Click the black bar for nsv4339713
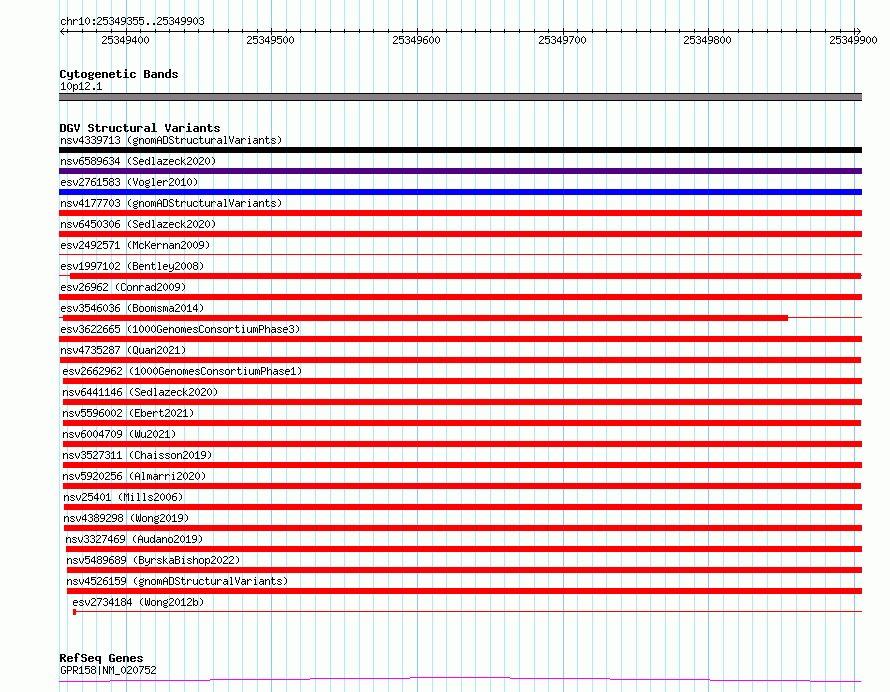Screen dimensions: 890x692 click(460, 150)
